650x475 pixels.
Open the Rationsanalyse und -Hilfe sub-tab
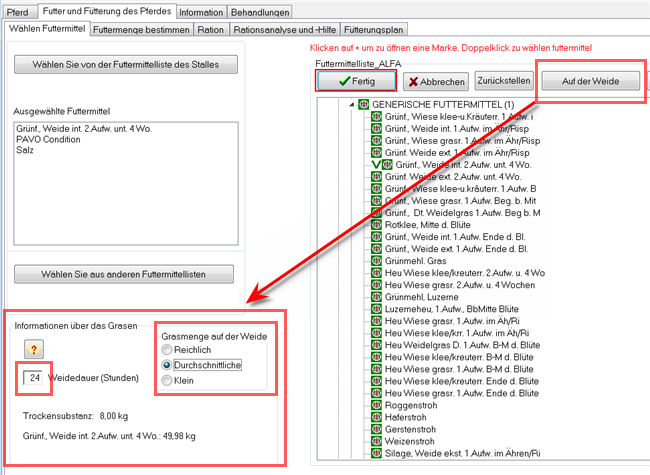point(284,30)
